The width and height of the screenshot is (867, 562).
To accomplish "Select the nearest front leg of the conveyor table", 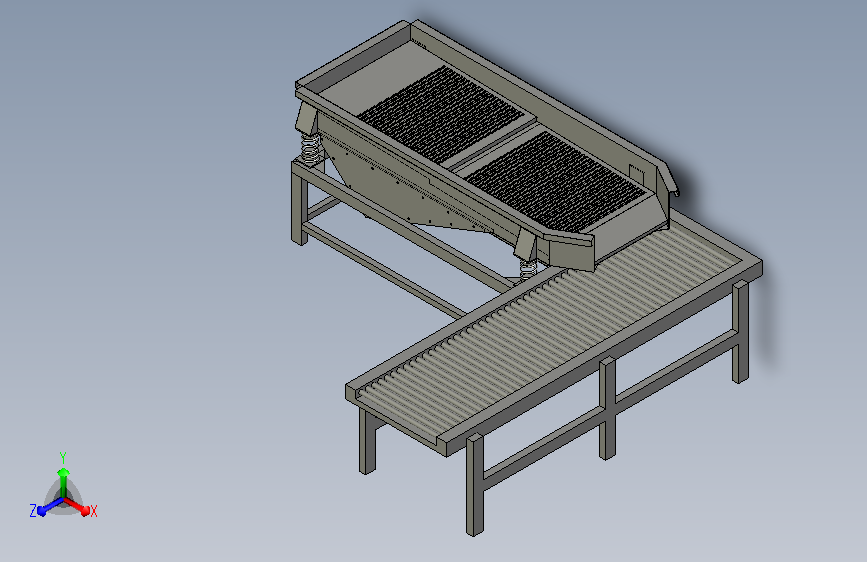I will click(474, 486).
